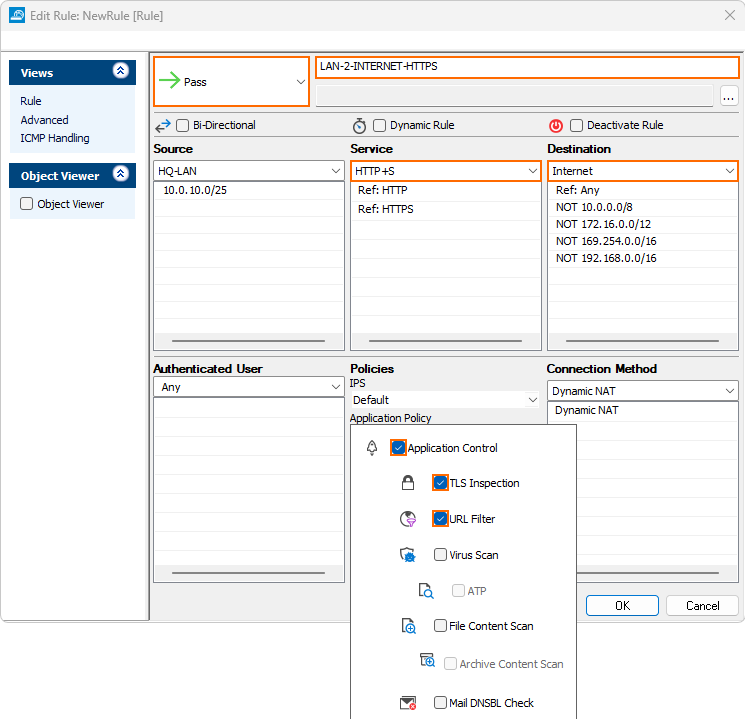The image size is (745, 719).
Task: Uncheck Application Control checkbox
Action: coord(398,448)
